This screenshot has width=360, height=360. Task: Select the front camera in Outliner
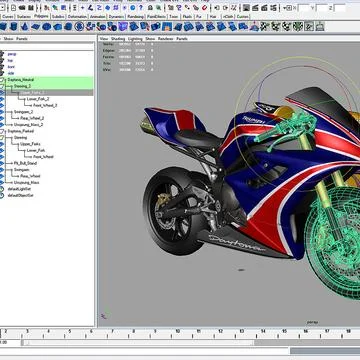point(11,67)
